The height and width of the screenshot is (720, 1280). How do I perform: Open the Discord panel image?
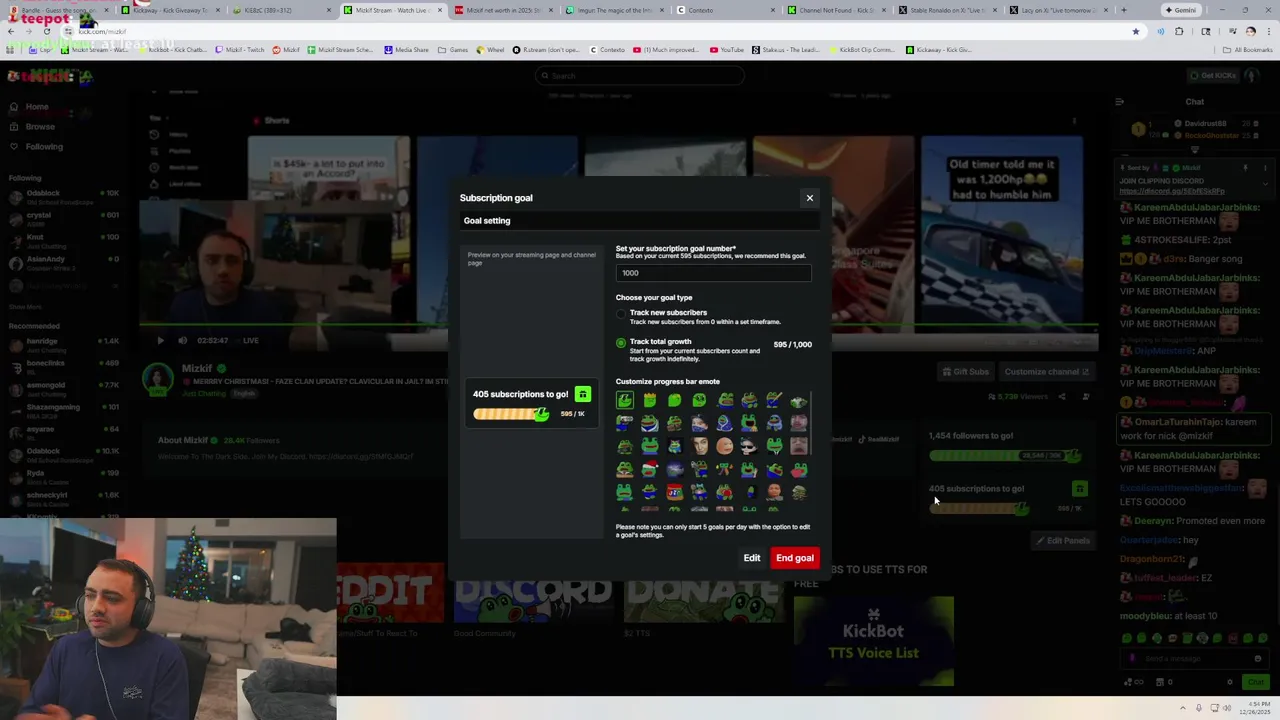tap(534, 592)
